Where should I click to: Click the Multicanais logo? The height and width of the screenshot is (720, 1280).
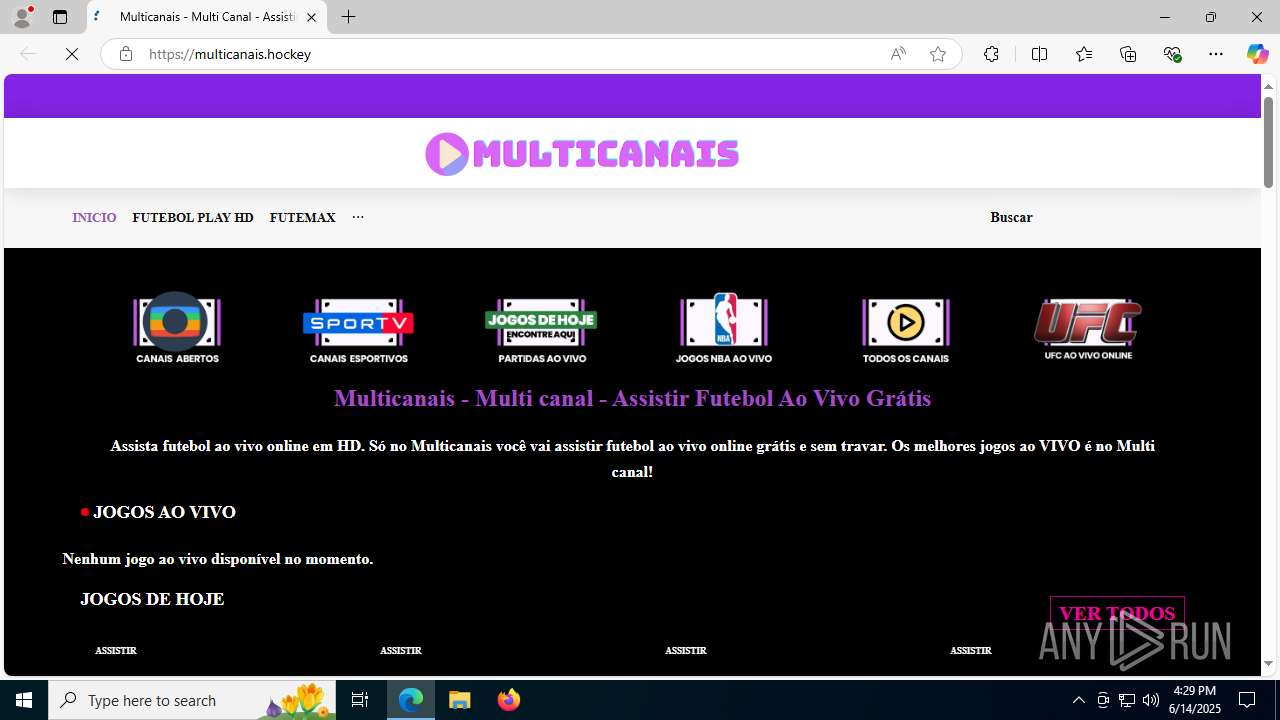582,154
